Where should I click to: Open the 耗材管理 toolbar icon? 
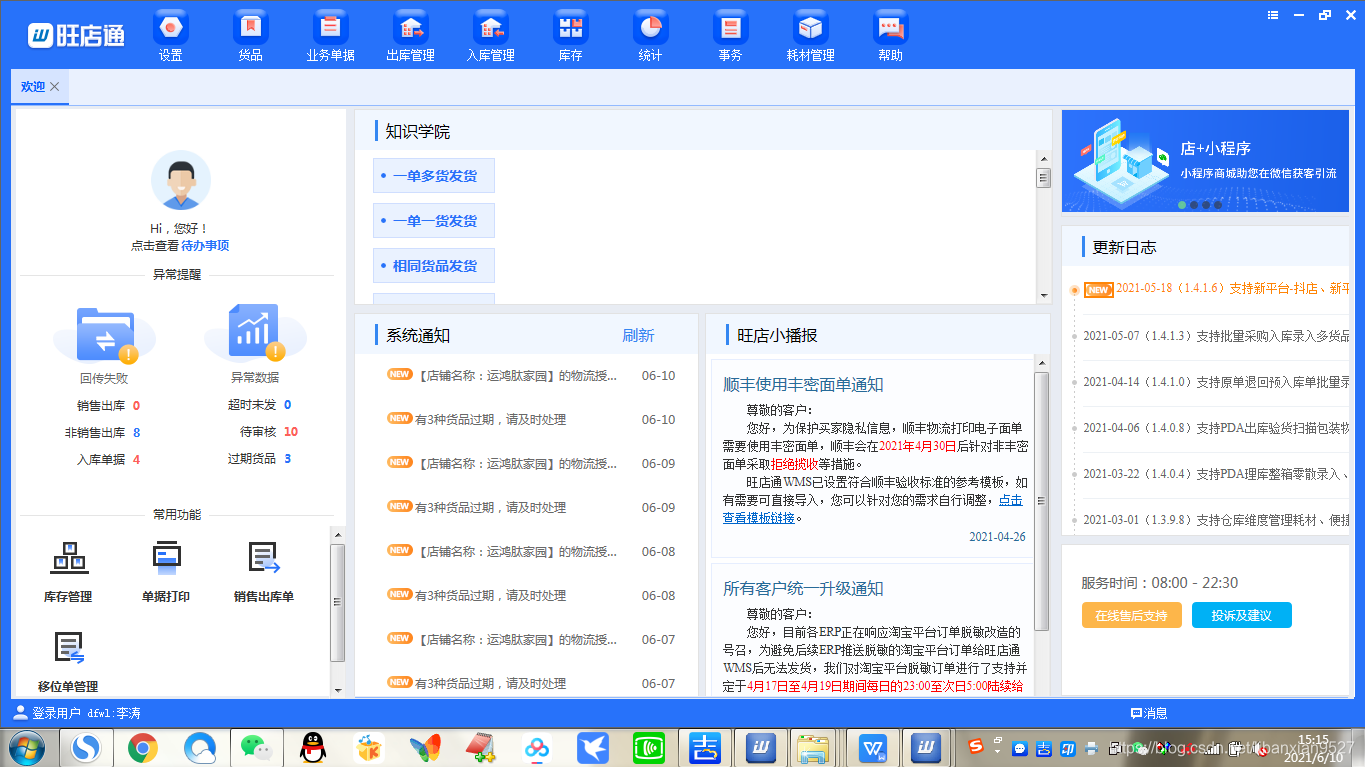811,27
